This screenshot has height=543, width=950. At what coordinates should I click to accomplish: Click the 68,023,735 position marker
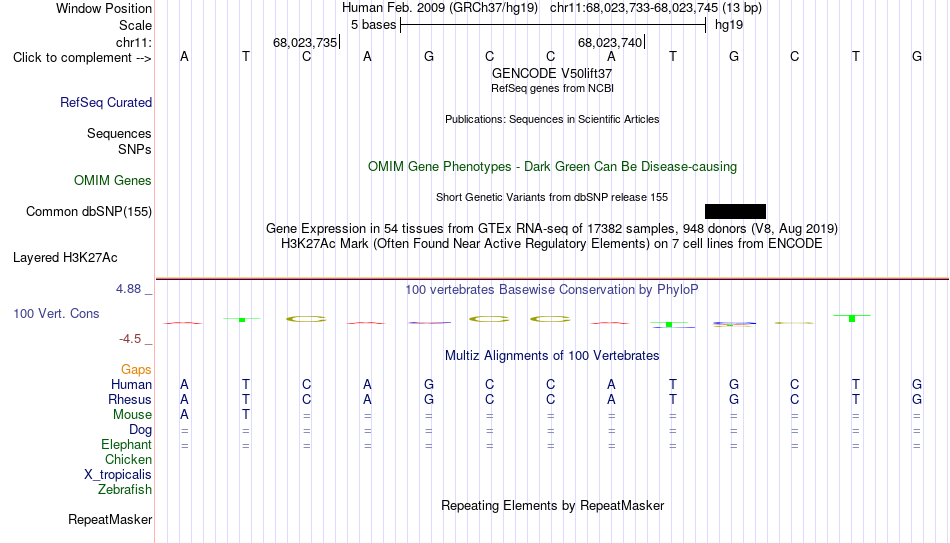click(x=305, y=42)
